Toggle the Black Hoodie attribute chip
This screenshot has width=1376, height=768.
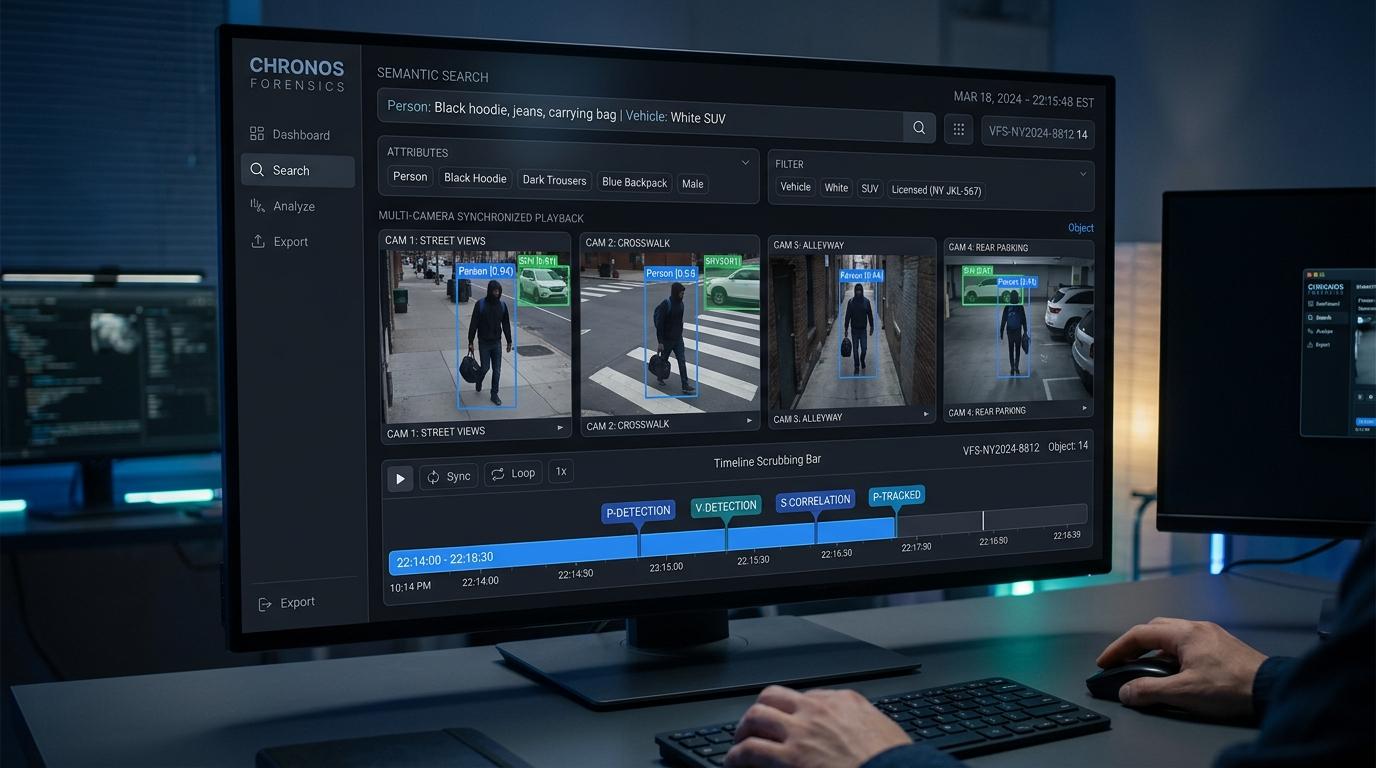pyautogui.click(x=475, y=178)
